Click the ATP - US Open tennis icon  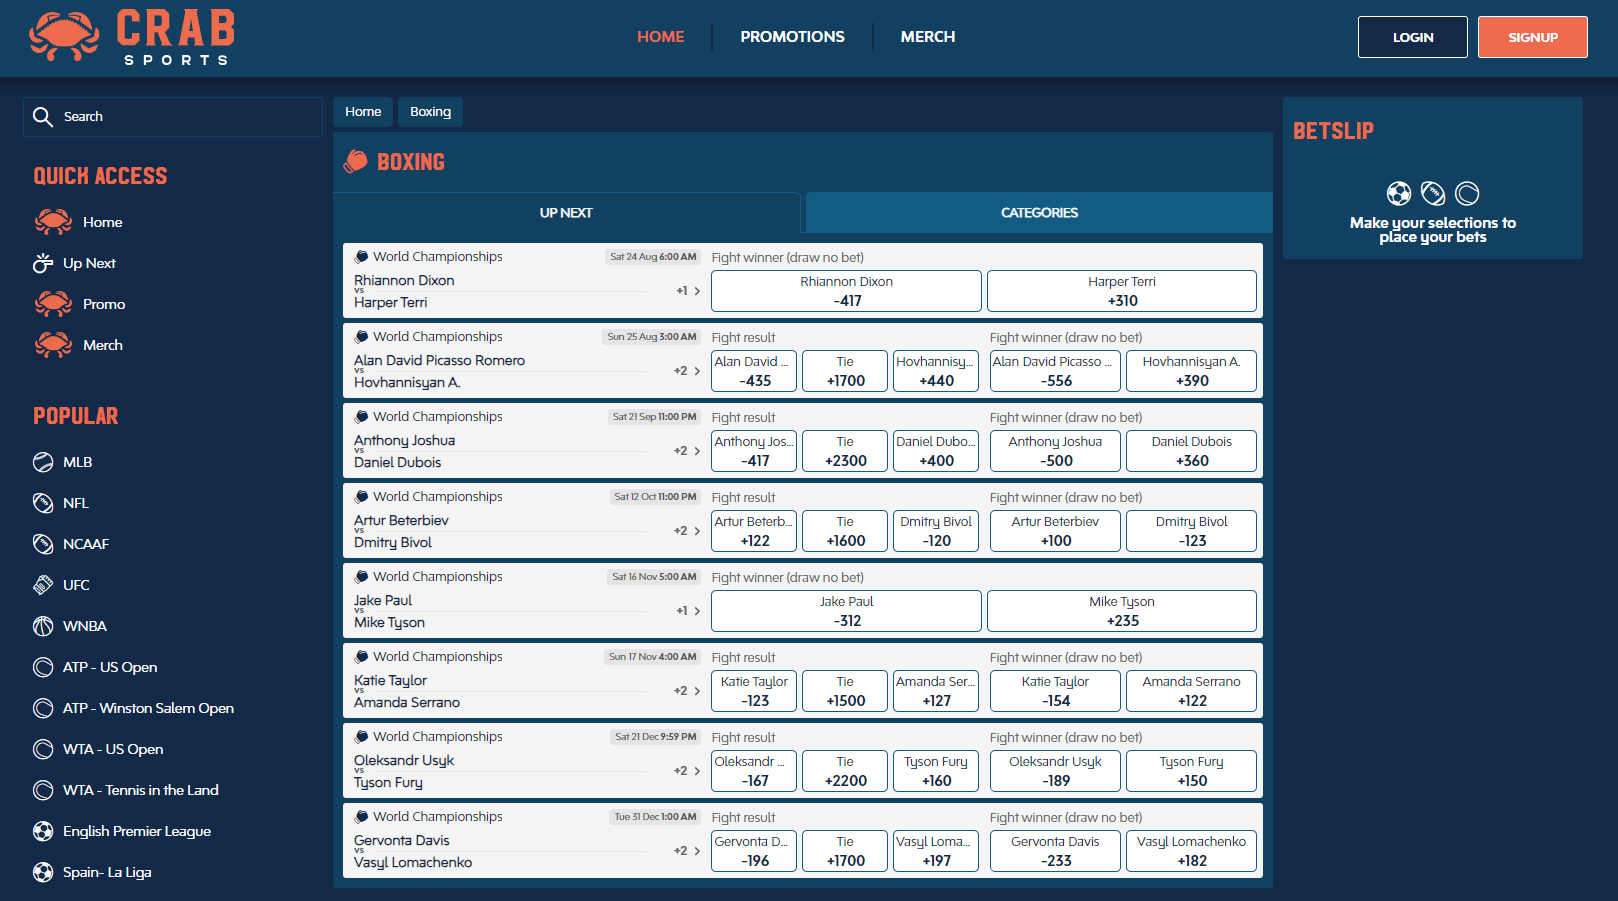tap(43, 667)
